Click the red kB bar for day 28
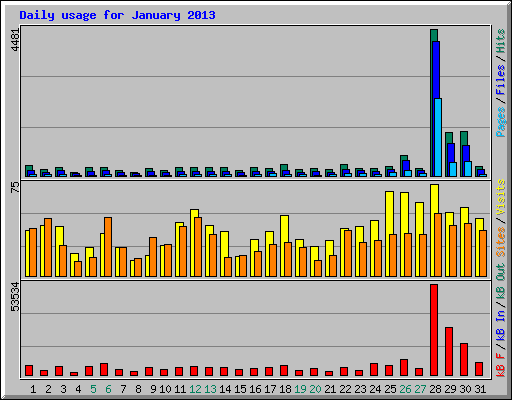512x400 pixels. click(x=434, y=330)
